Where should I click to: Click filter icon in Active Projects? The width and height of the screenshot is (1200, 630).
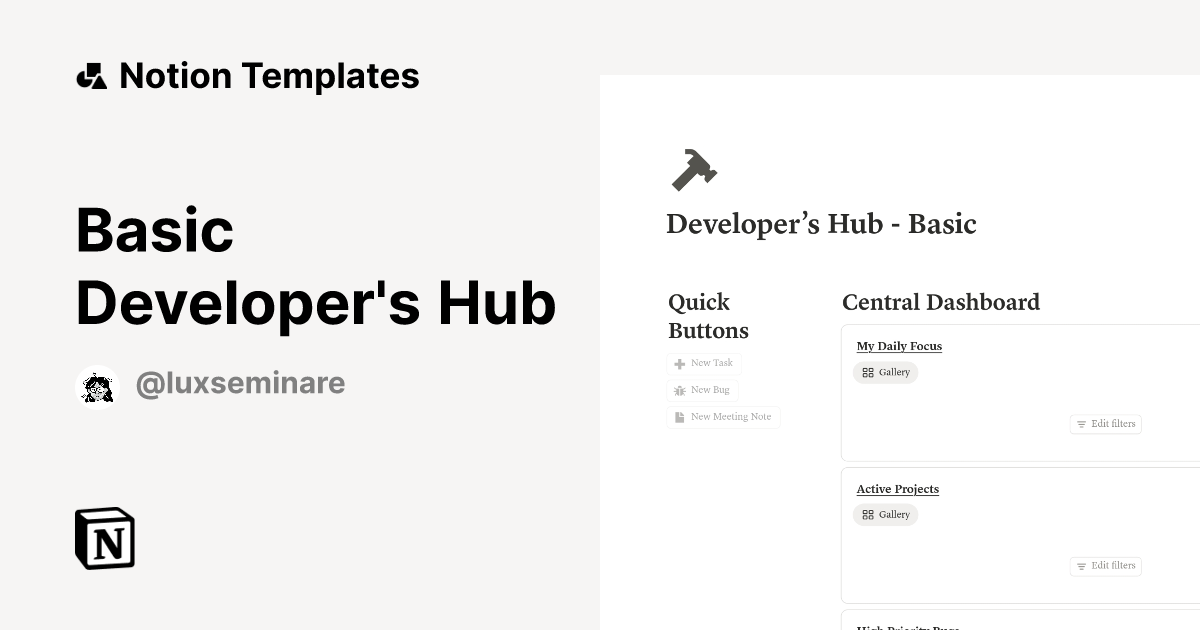click(x=1081, y=567)
